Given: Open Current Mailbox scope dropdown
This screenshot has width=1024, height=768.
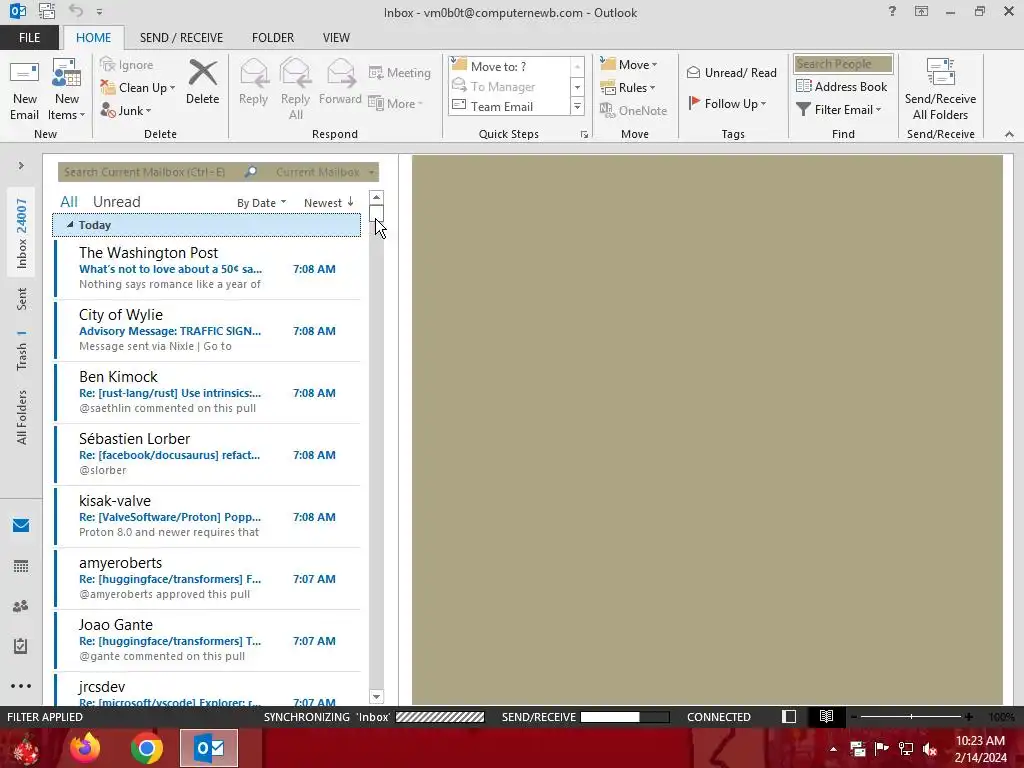Looking at the screenshot, I should coord(325,172).
